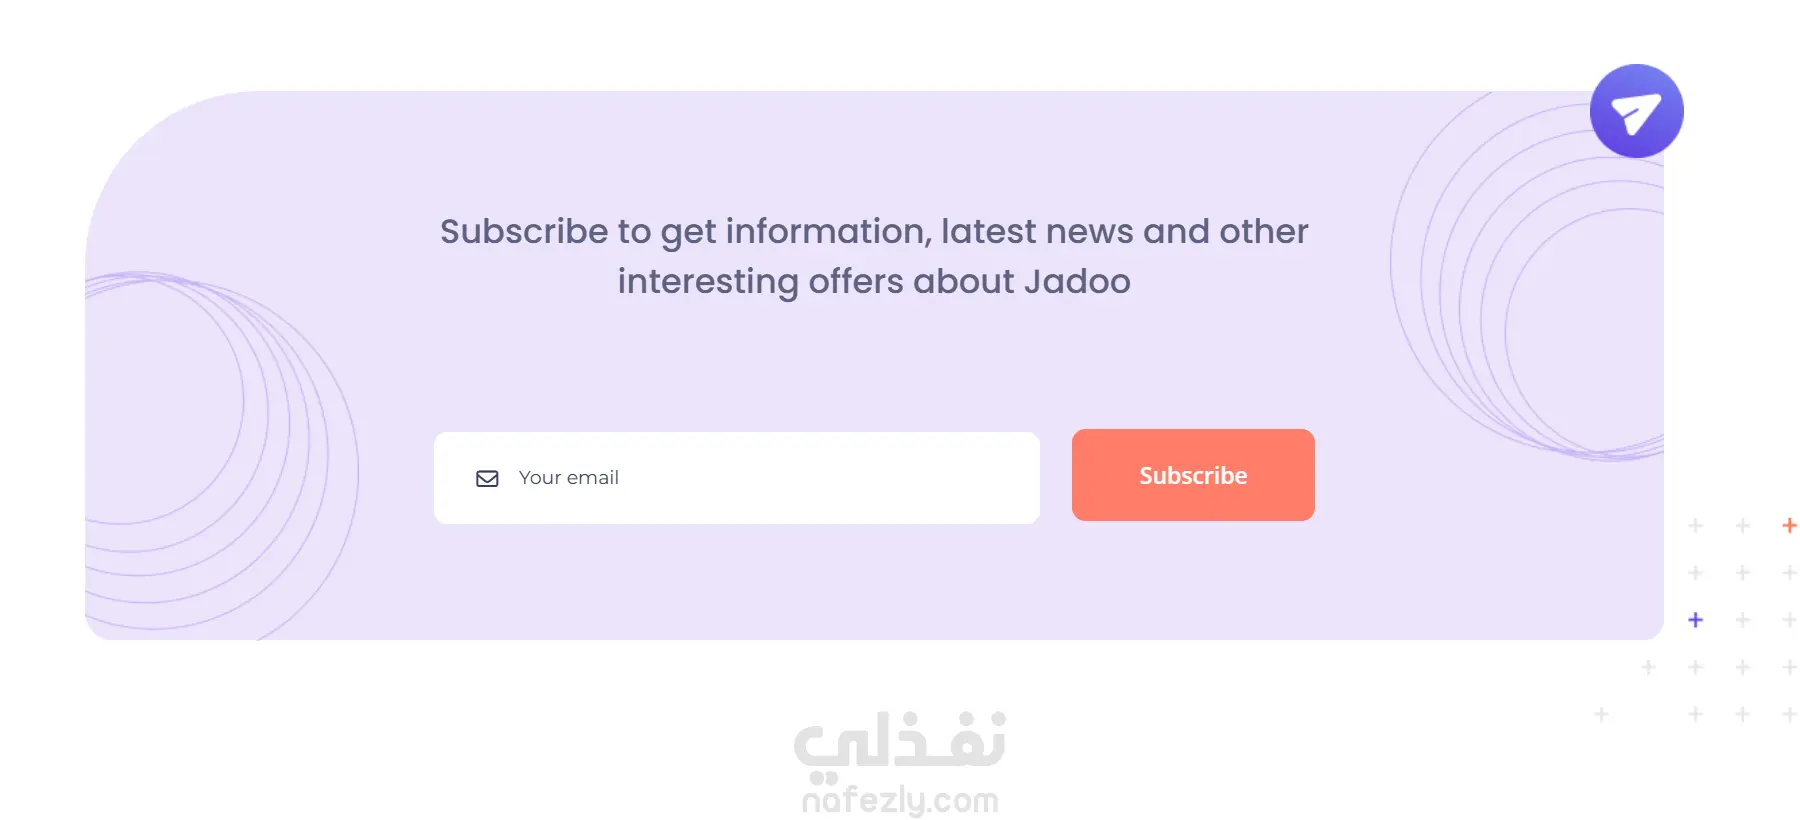The width and height of the screenshot is (1800, 820).
Task: Click the word "Jadoo" in the heading
Action: pos(1077,282)
